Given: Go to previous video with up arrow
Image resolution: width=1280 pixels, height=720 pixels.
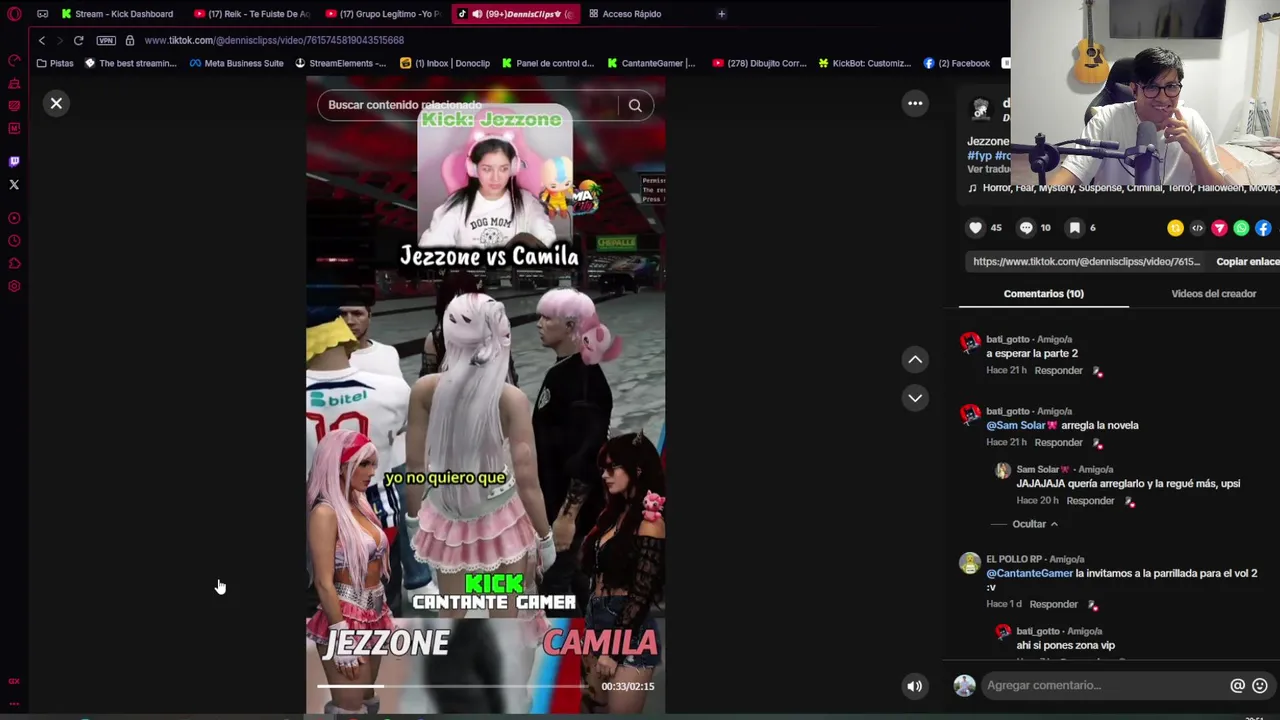Looking at the screenshot, I should pyautogui.click(x=915, y=359).
